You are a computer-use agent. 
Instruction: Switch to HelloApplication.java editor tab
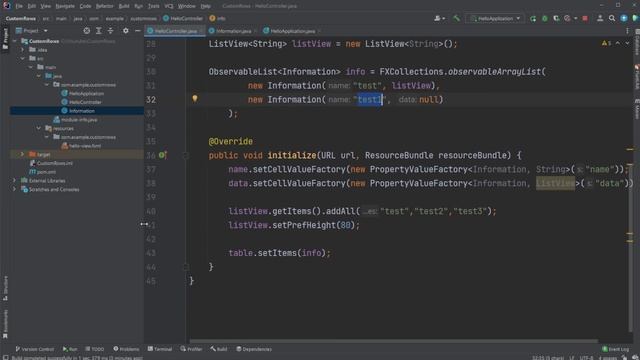[x=292, y=31]
